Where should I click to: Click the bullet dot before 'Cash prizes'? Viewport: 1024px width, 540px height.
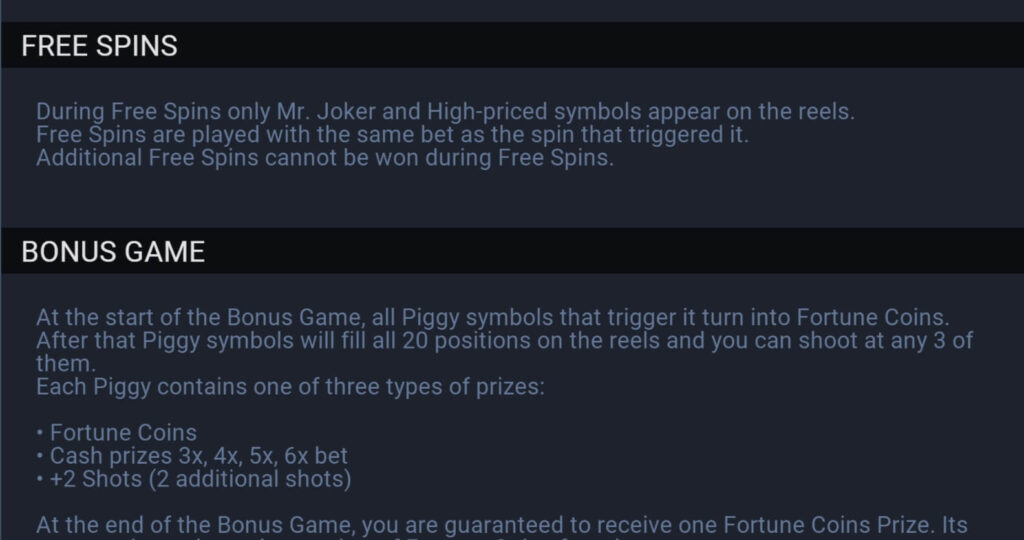40,456
